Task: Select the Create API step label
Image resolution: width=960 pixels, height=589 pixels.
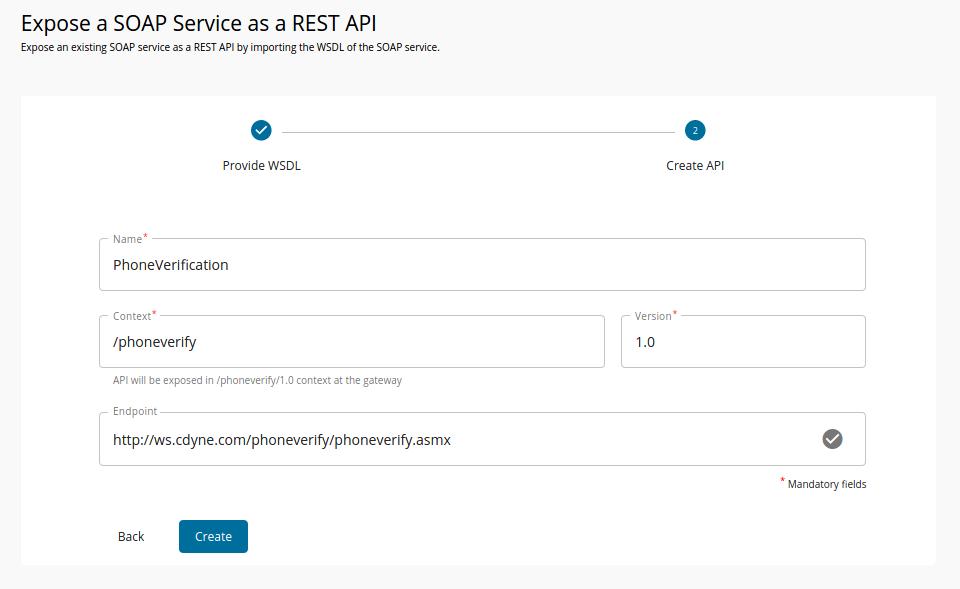Action: coord(695,166)
